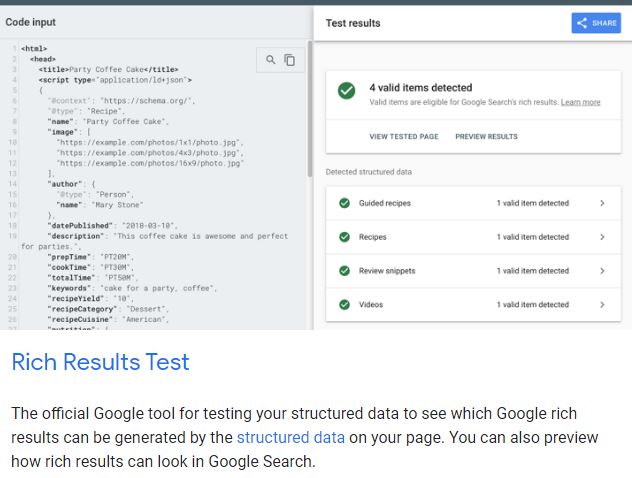Copy code with the clipboard icon
This screenshot has width=632, height=478.
(x=289, y=60)
